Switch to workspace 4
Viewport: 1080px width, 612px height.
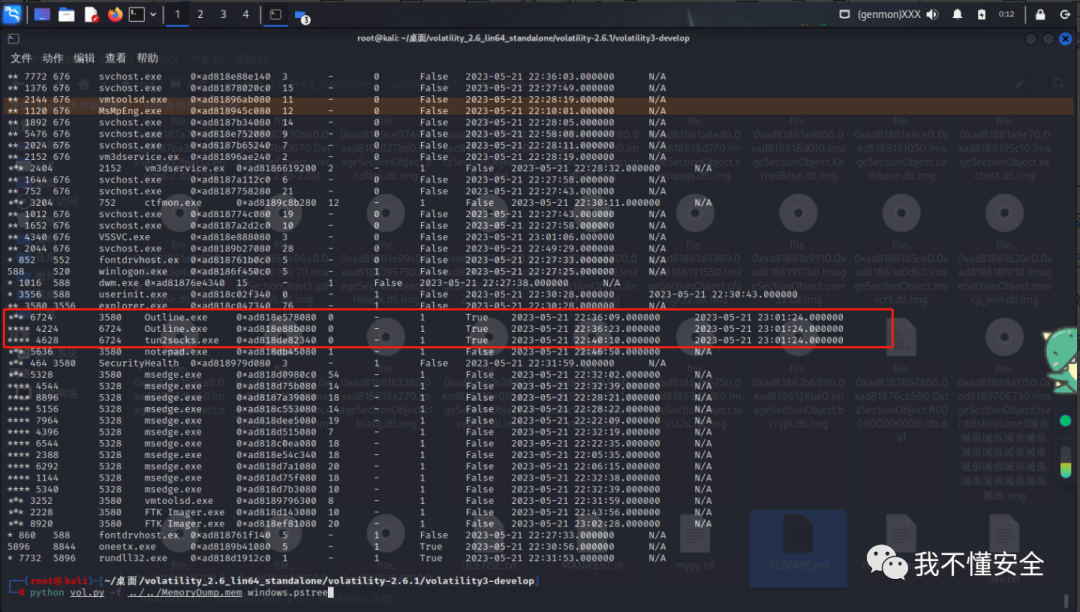(246, 14)
